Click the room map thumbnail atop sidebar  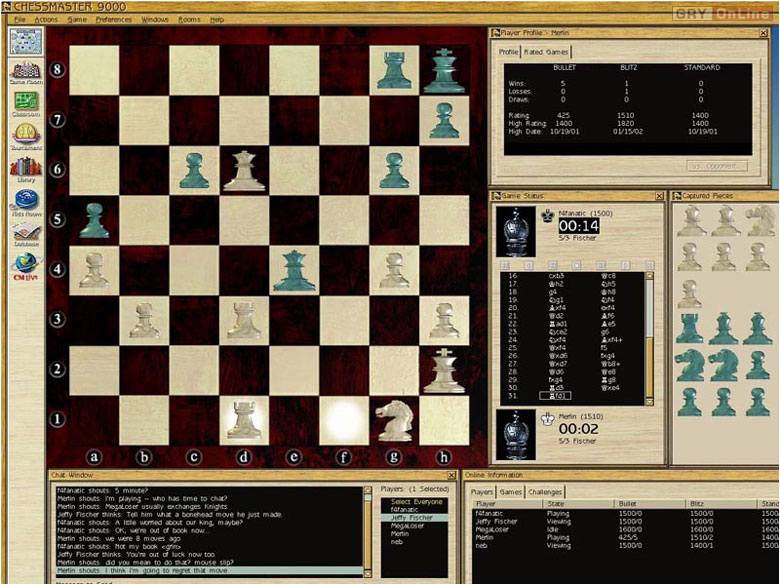pyautogui.click(x=26, y=42)
